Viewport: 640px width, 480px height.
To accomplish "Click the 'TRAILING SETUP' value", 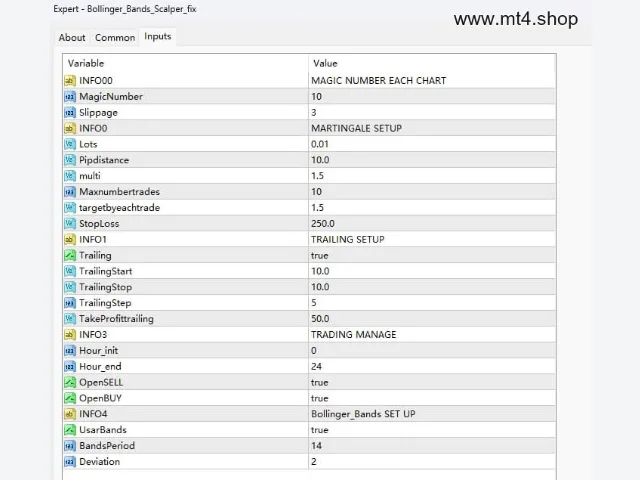I will click(348, 240).
